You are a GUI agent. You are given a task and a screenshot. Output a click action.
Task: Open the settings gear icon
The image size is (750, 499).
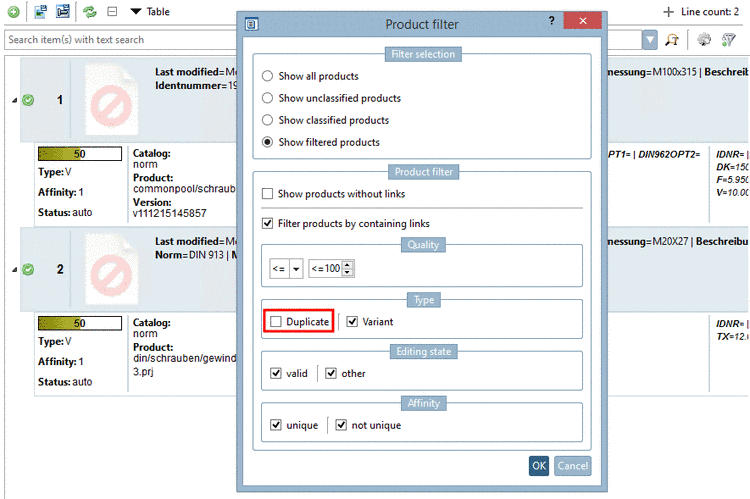[x=704, y=40]
